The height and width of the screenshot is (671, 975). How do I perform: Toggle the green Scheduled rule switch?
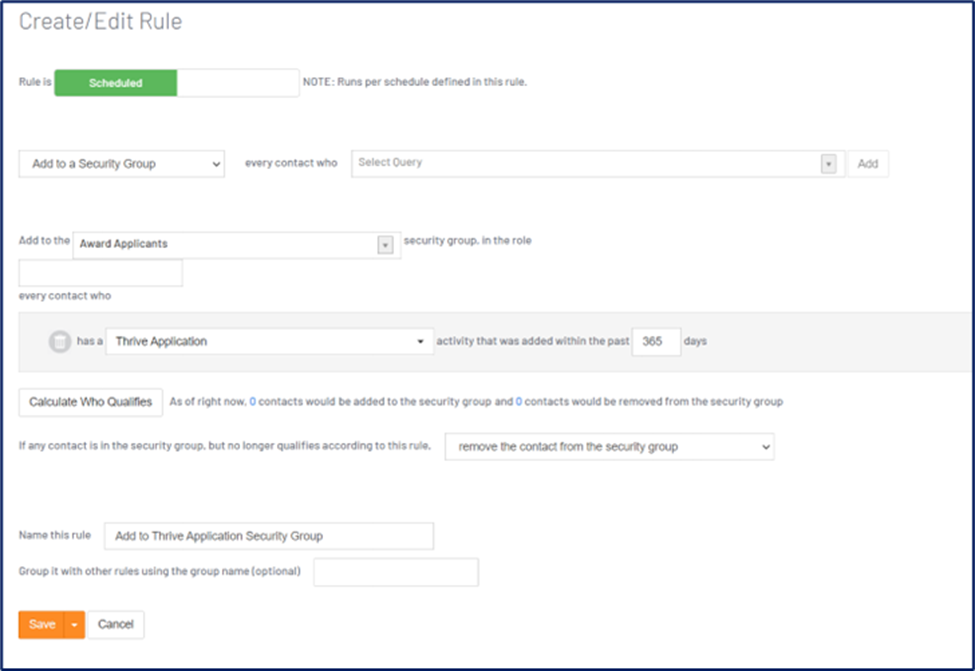tap(116, 83)
